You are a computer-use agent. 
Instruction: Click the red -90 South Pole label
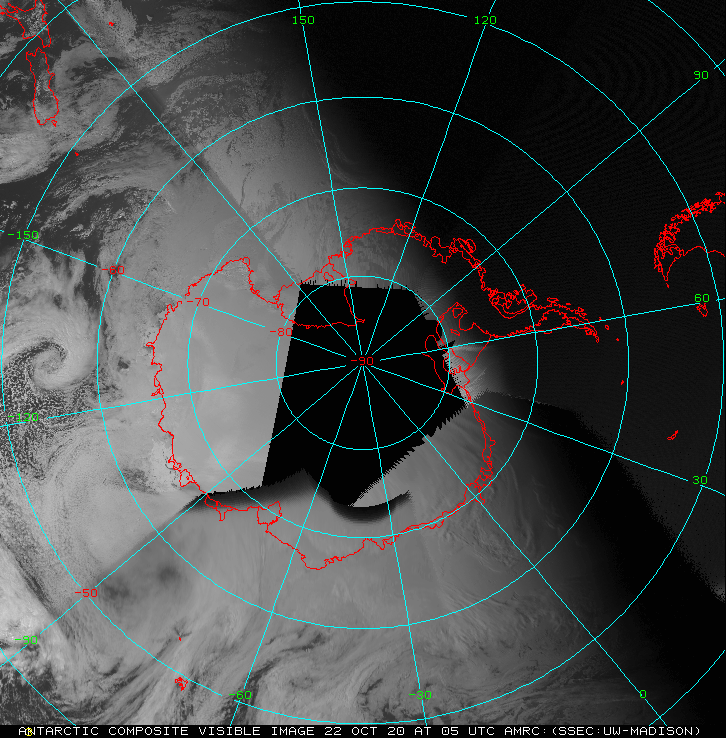(362, 361)
